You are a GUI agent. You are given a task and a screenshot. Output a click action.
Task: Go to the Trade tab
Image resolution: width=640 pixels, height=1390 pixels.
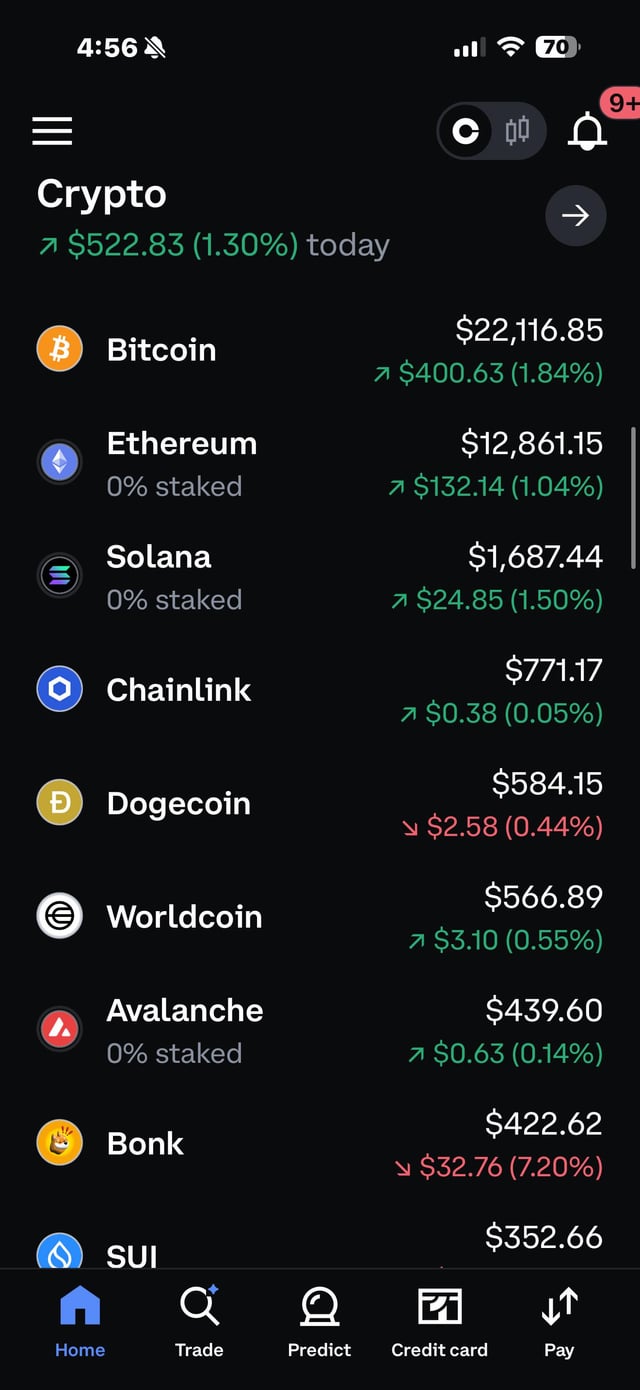point(199,1321)
